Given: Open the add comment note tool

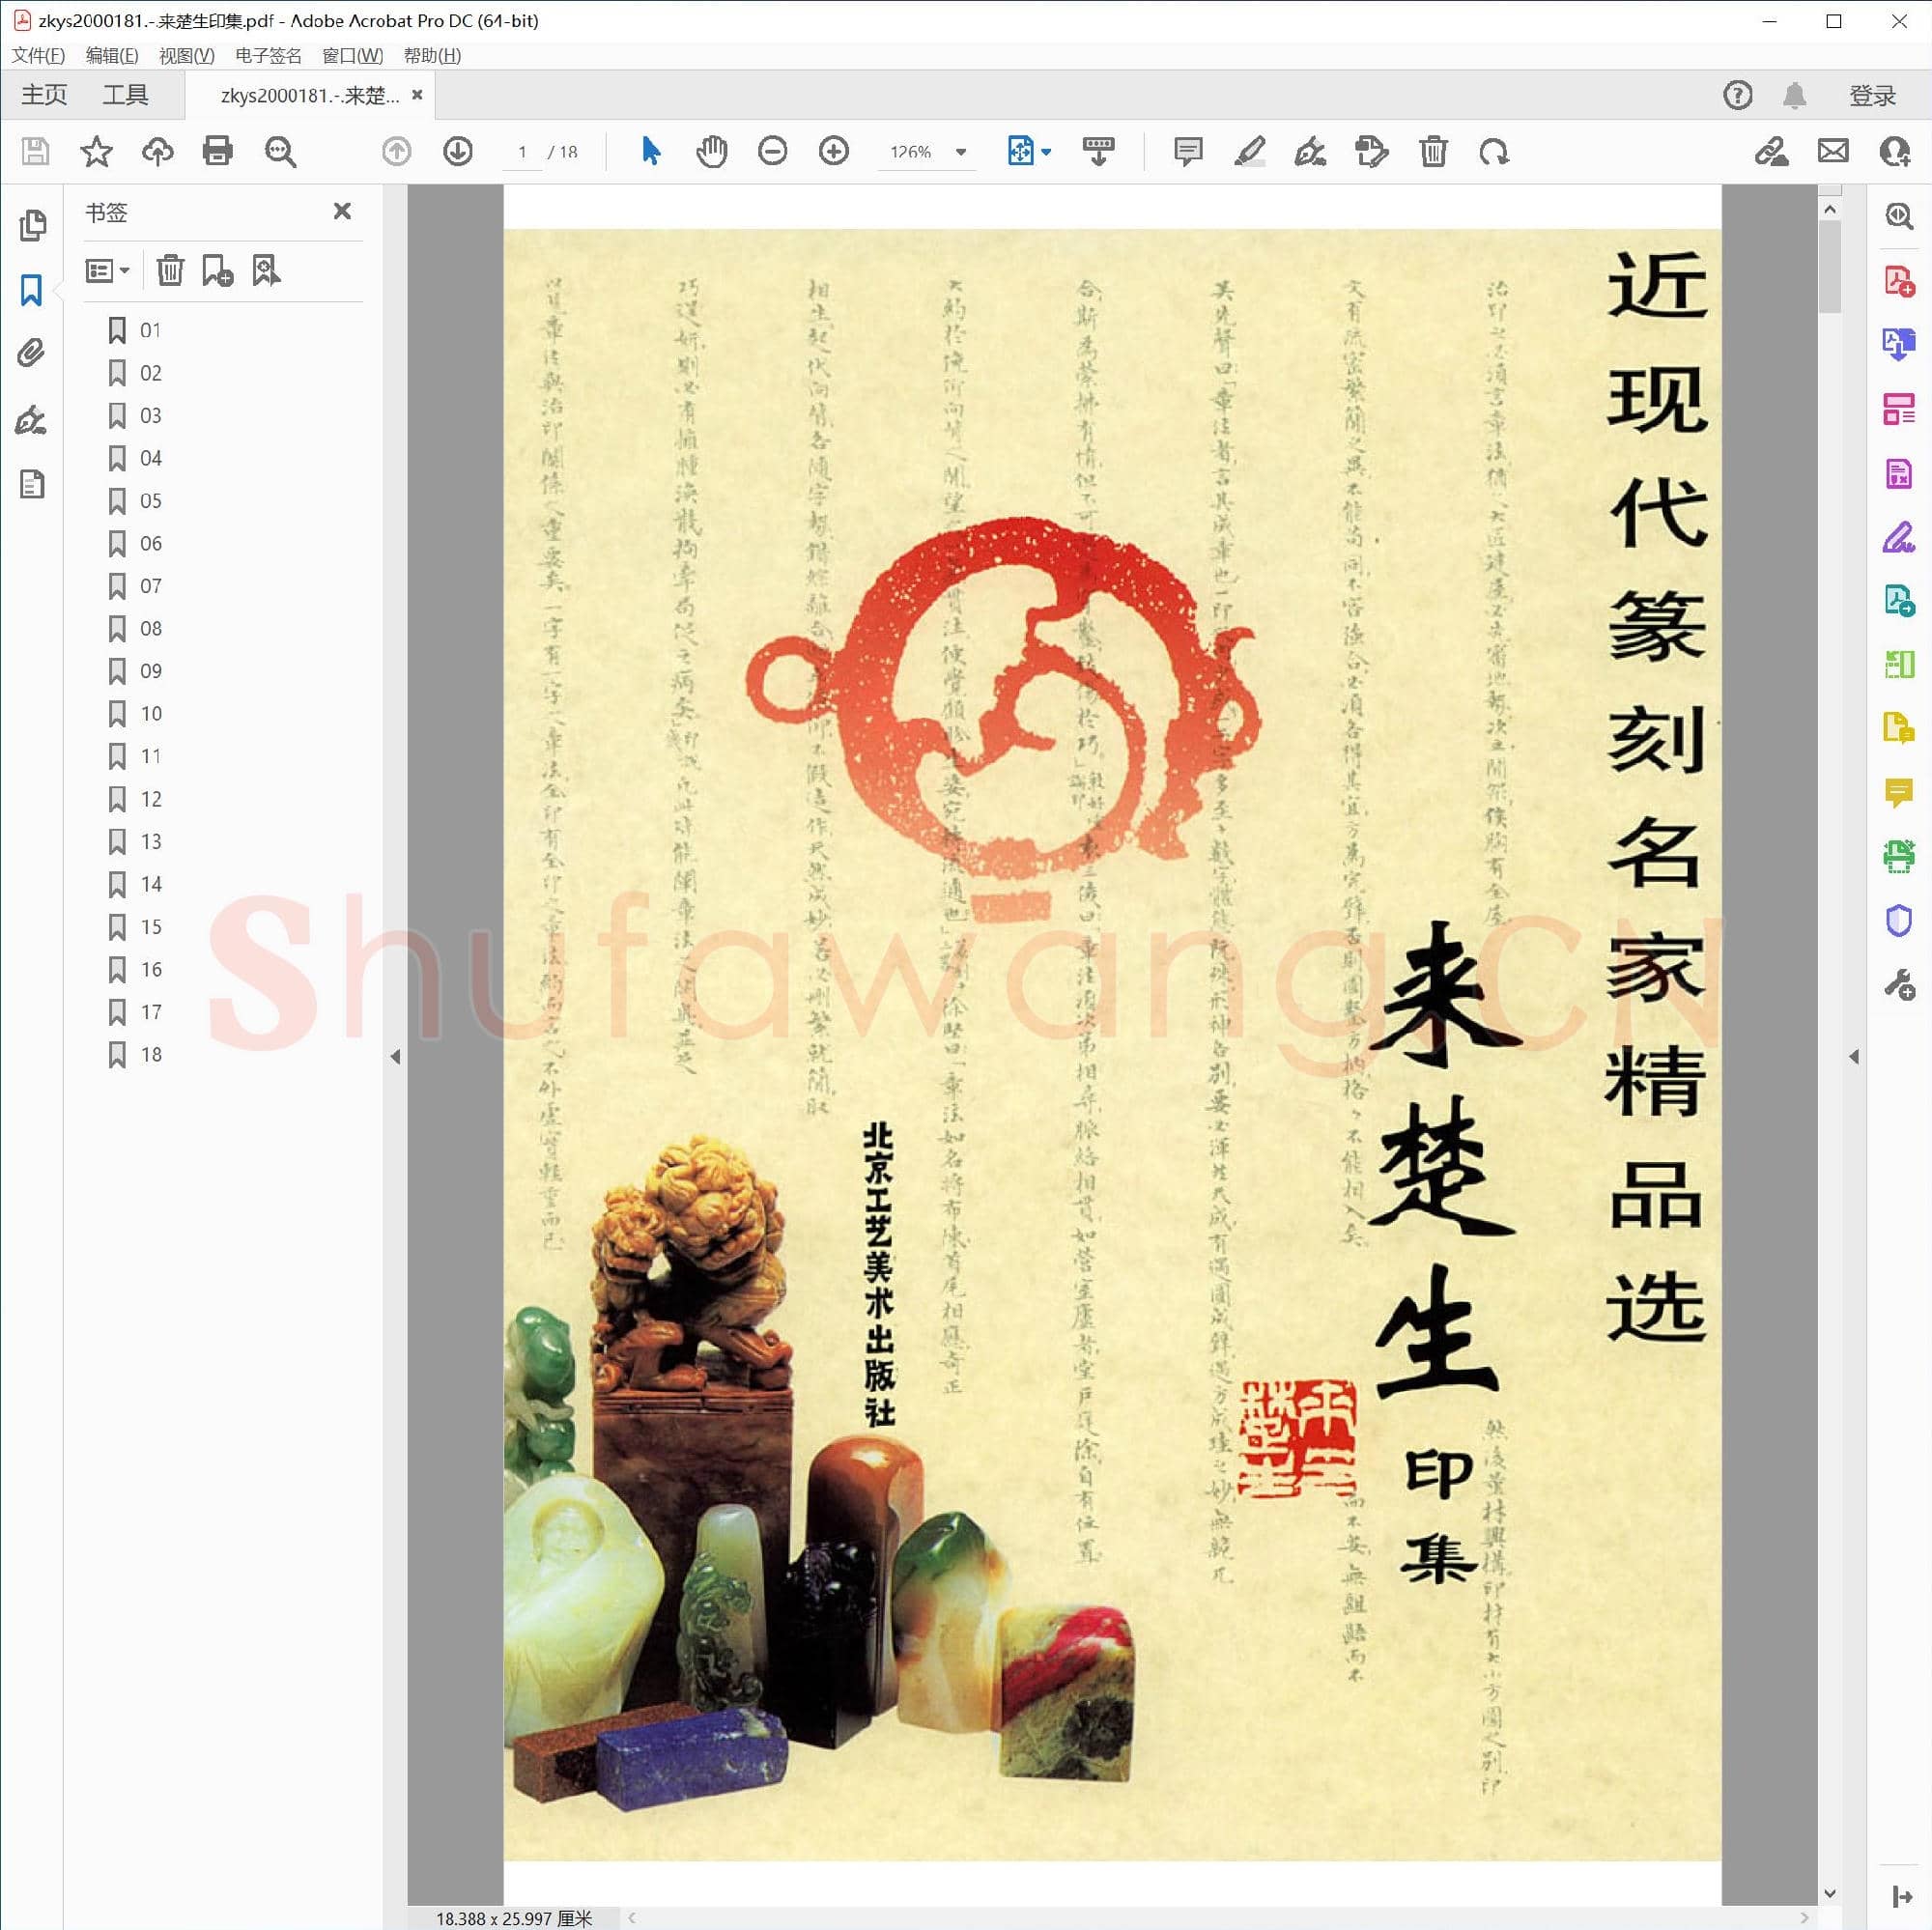Looking at the screenshot, I should 1187,152.
